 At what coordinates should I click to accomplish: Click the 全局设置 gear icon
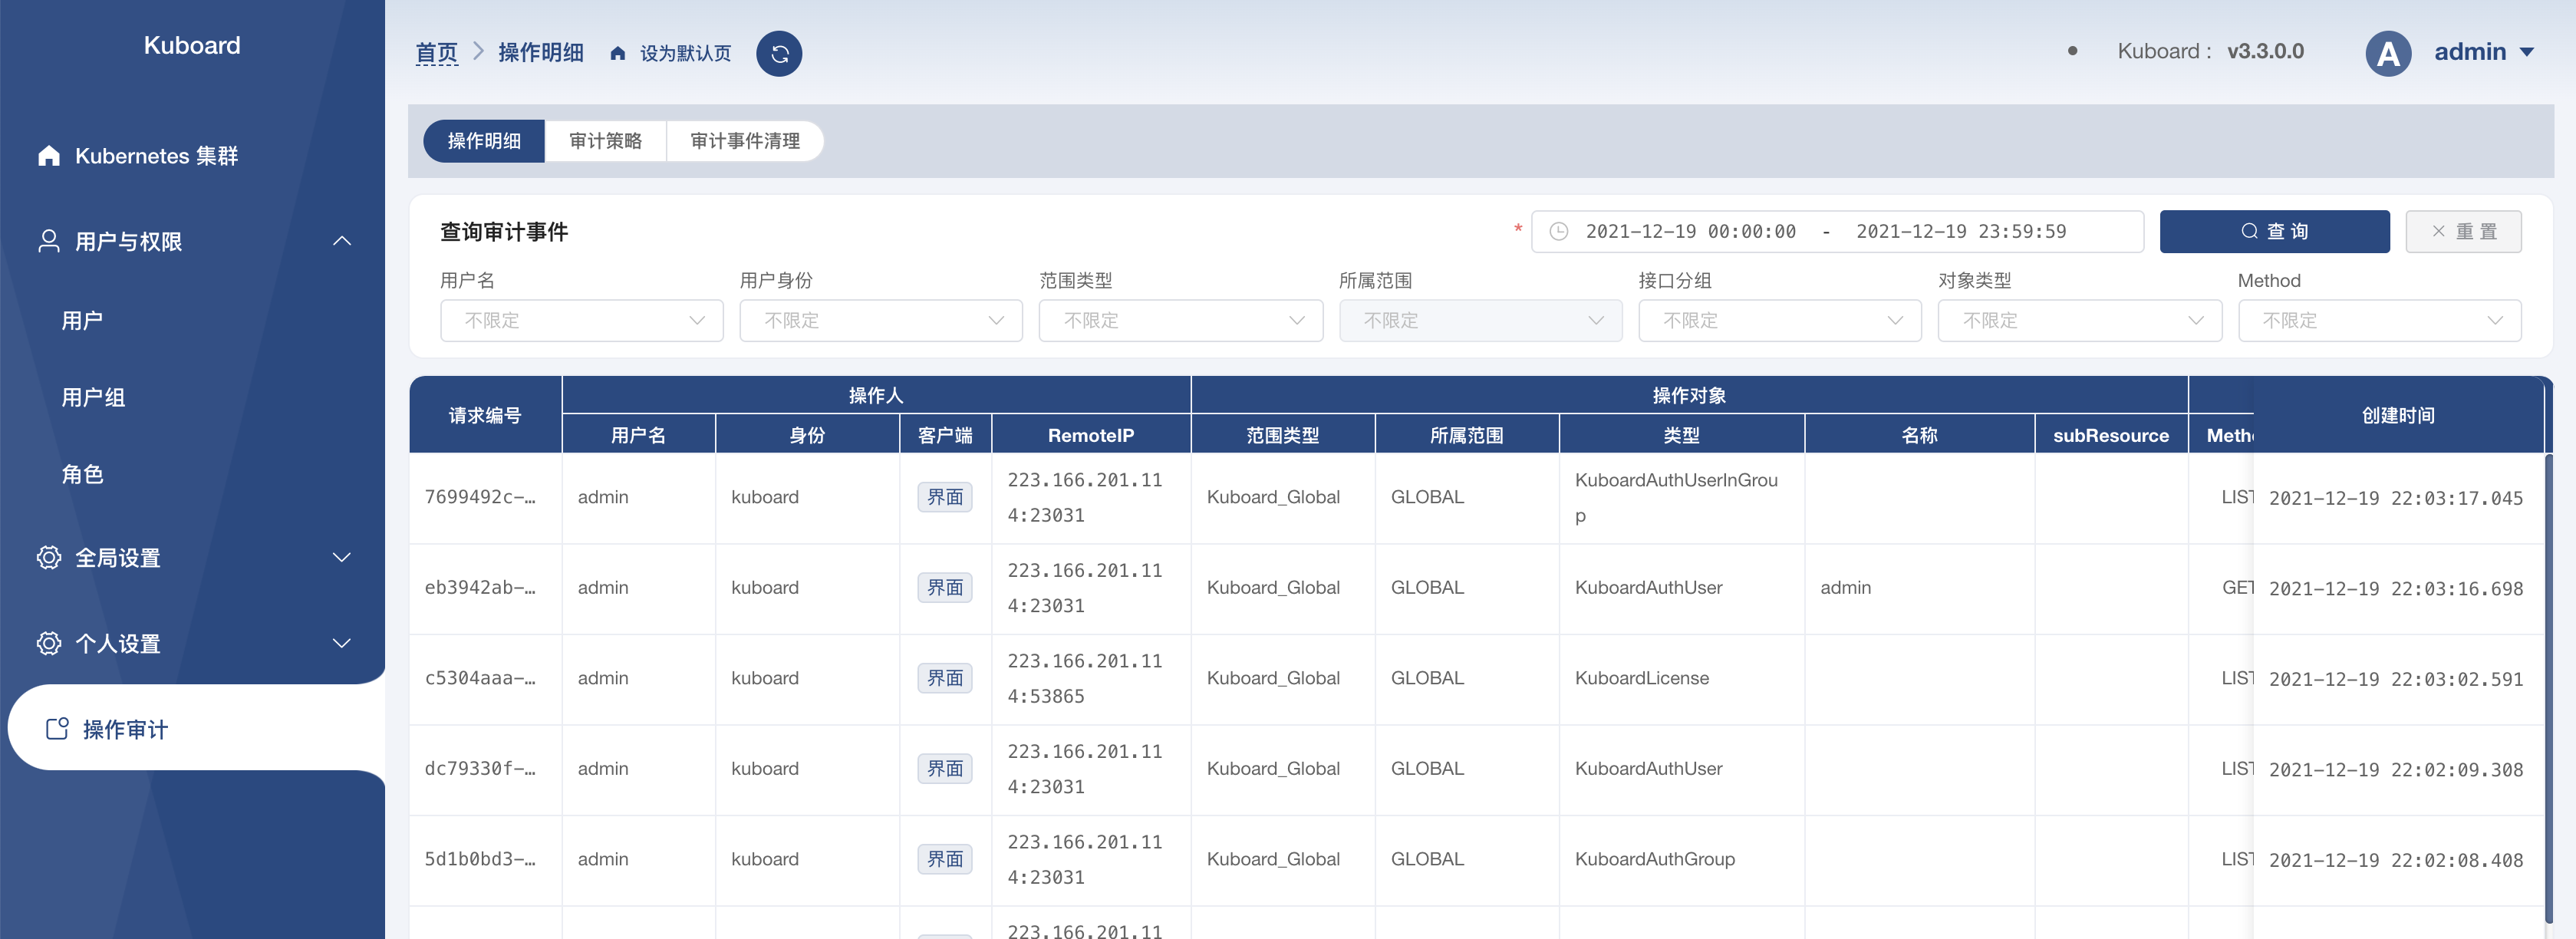point(49,557)
